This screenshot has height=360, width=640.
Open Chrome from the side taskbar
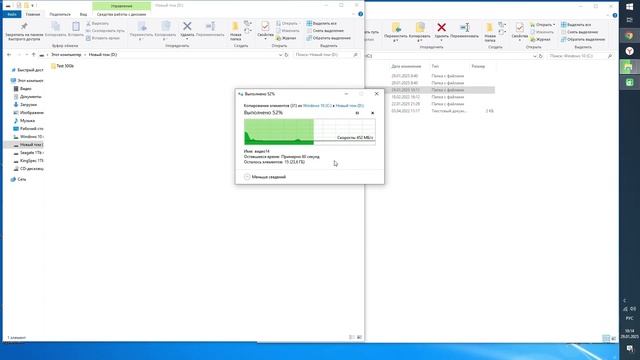point(629,36)
